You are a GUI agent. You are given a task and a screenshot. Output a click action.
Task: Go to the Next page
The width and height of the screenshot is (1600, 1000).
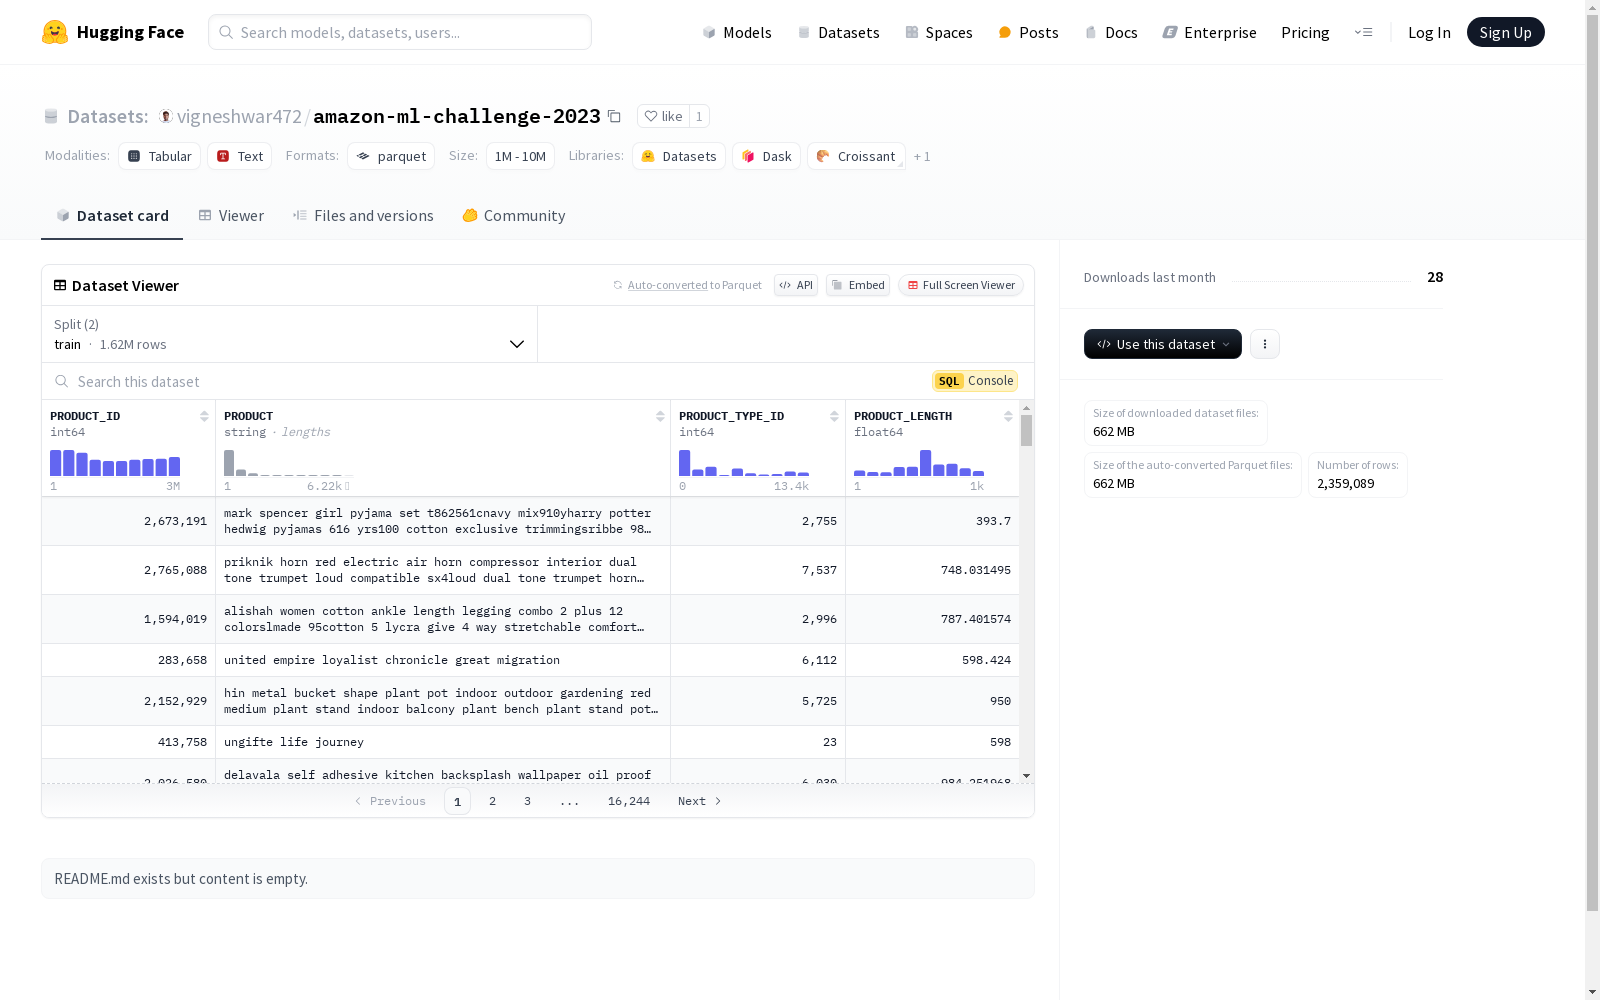tap(699, 801)
